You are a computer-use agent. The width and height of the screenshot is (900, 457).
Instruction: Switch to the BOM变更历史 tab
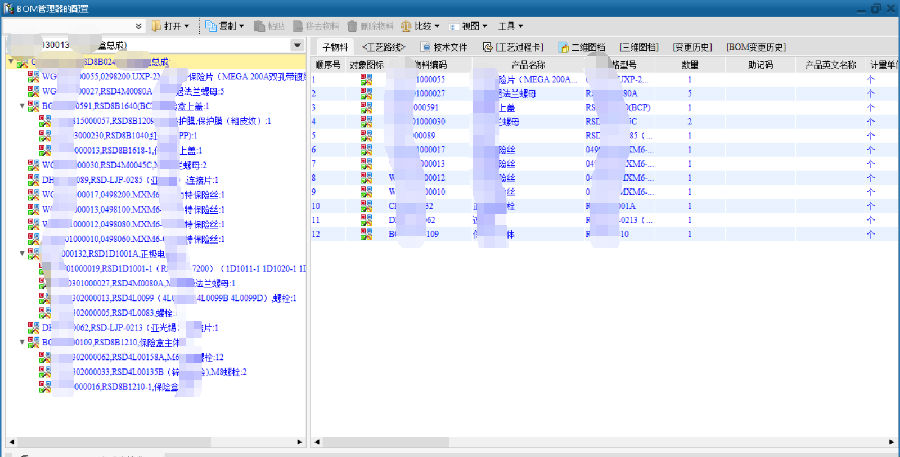(757, 47)
